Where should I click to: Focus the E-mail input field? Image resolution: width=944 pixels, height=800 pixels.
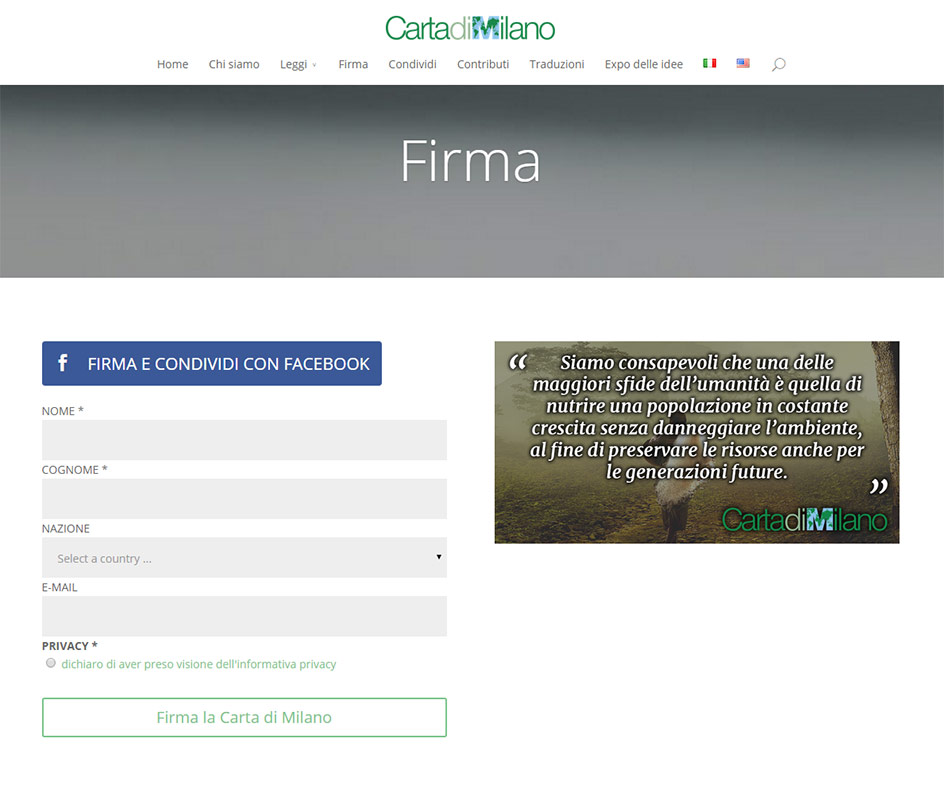pos(244,616)
